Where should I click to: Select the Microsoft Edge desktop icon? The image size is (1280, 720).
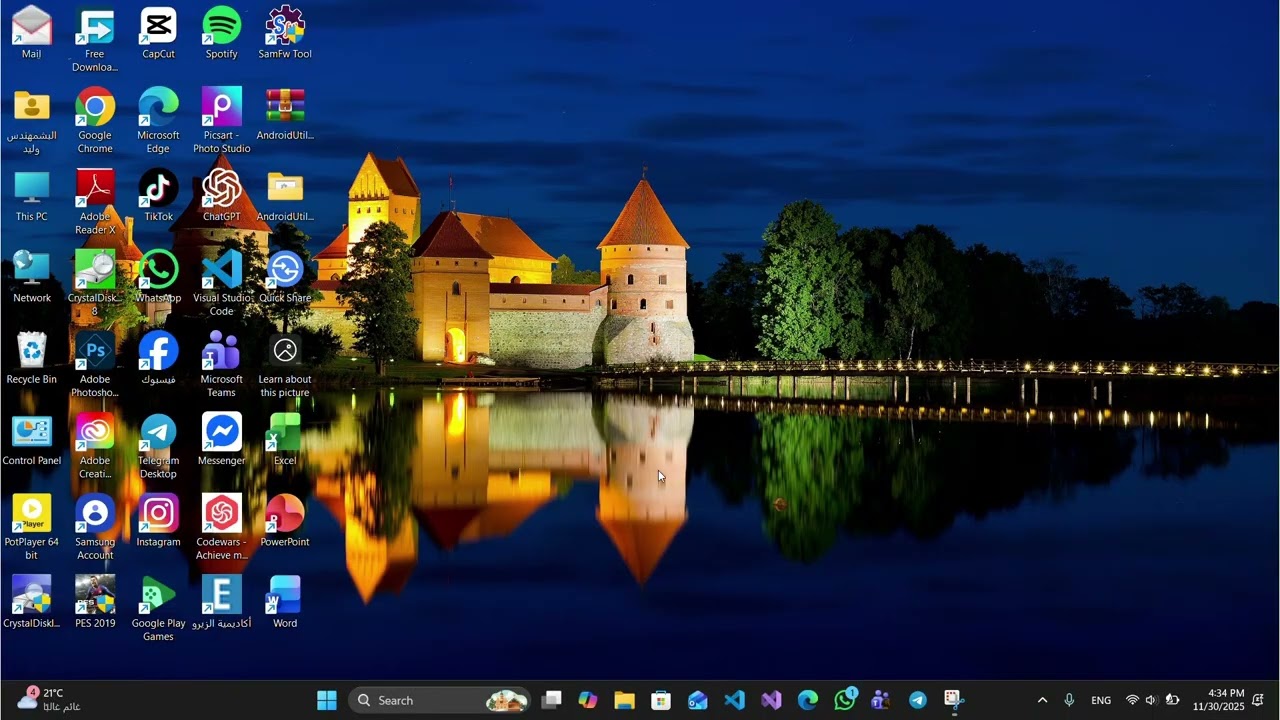158,121
